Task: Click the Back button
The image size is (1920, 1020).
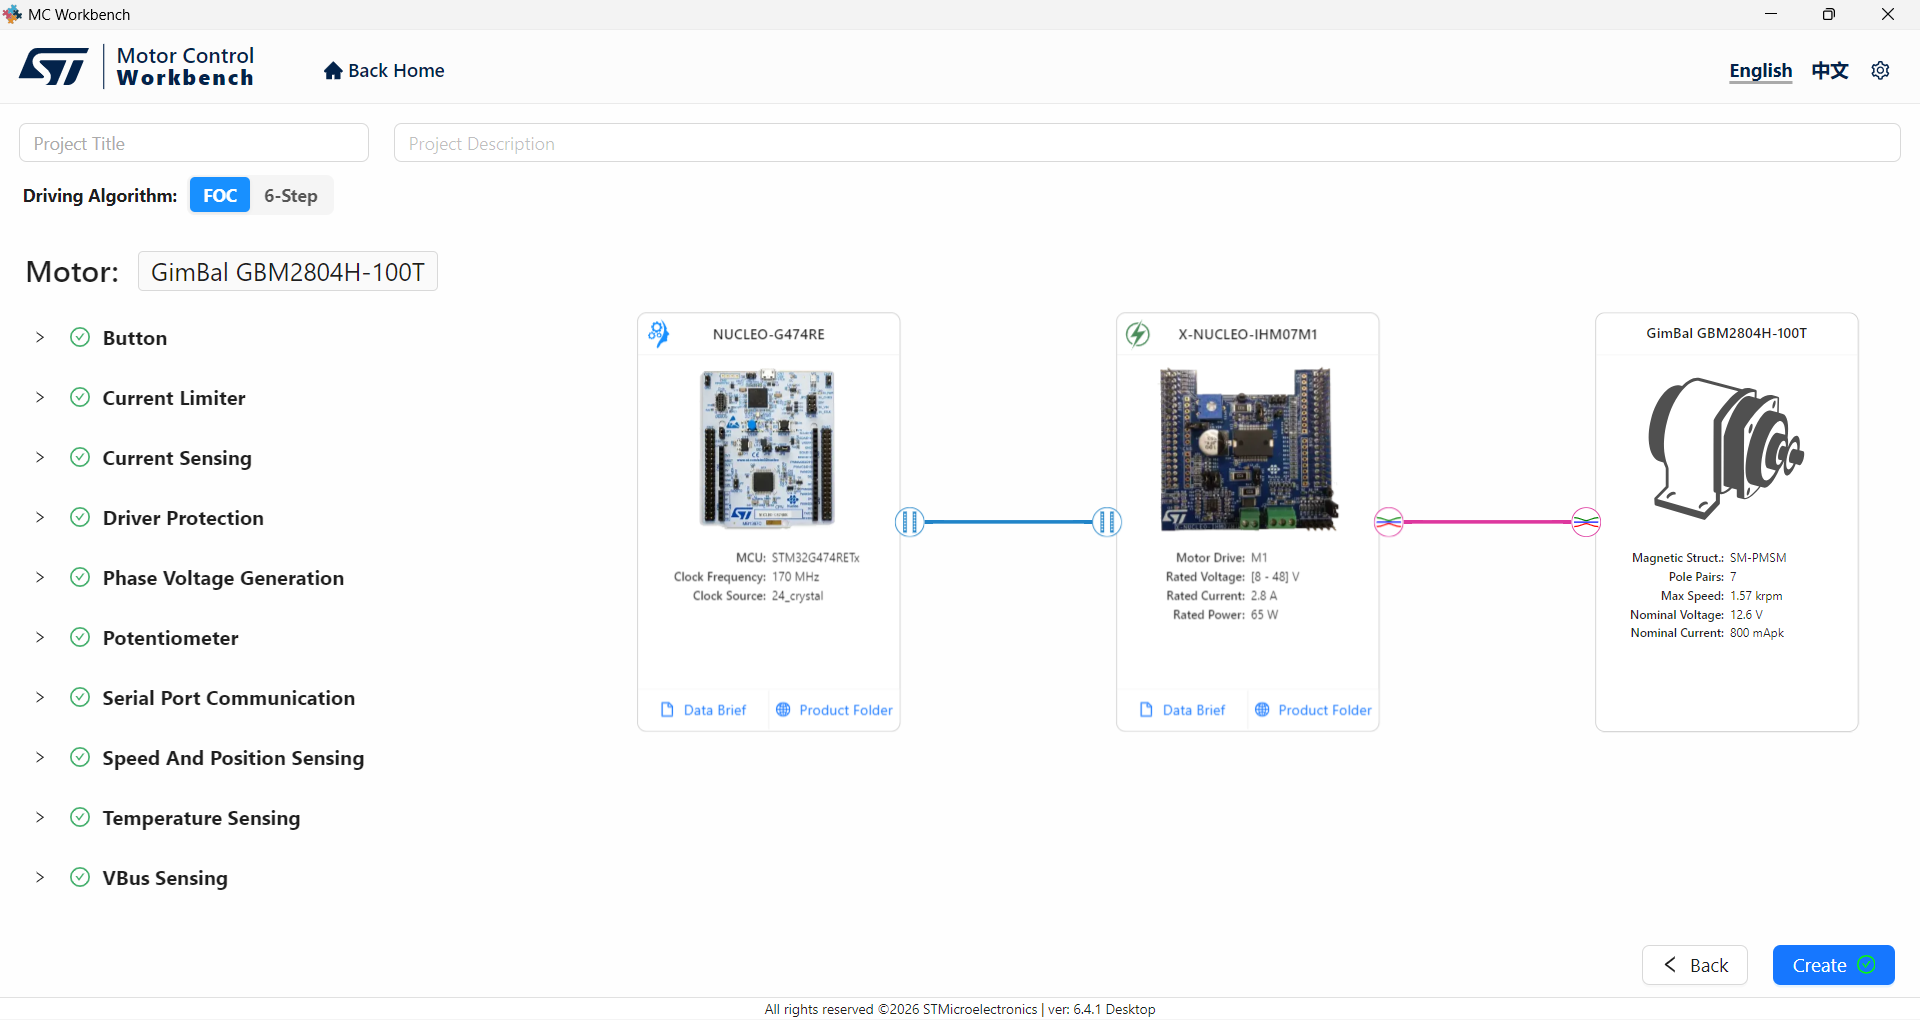Action: click(x=1695, y=965)
